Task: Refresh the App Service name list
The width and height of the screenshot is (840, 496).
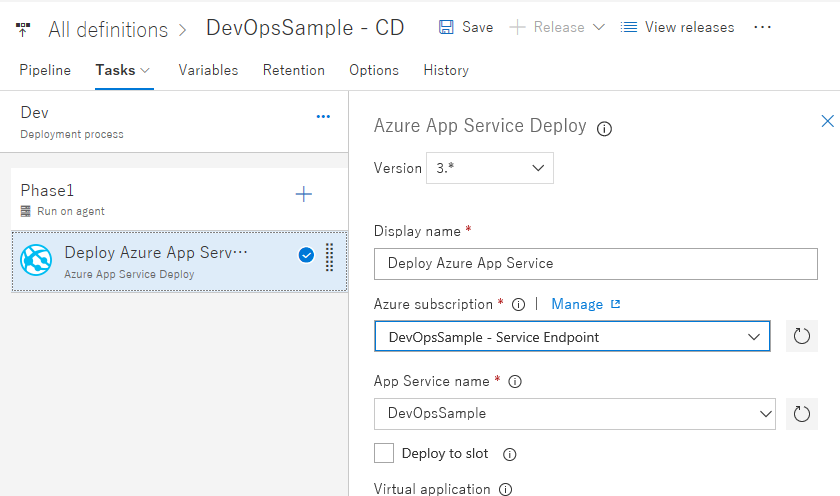Action: (x=801, y=414)
